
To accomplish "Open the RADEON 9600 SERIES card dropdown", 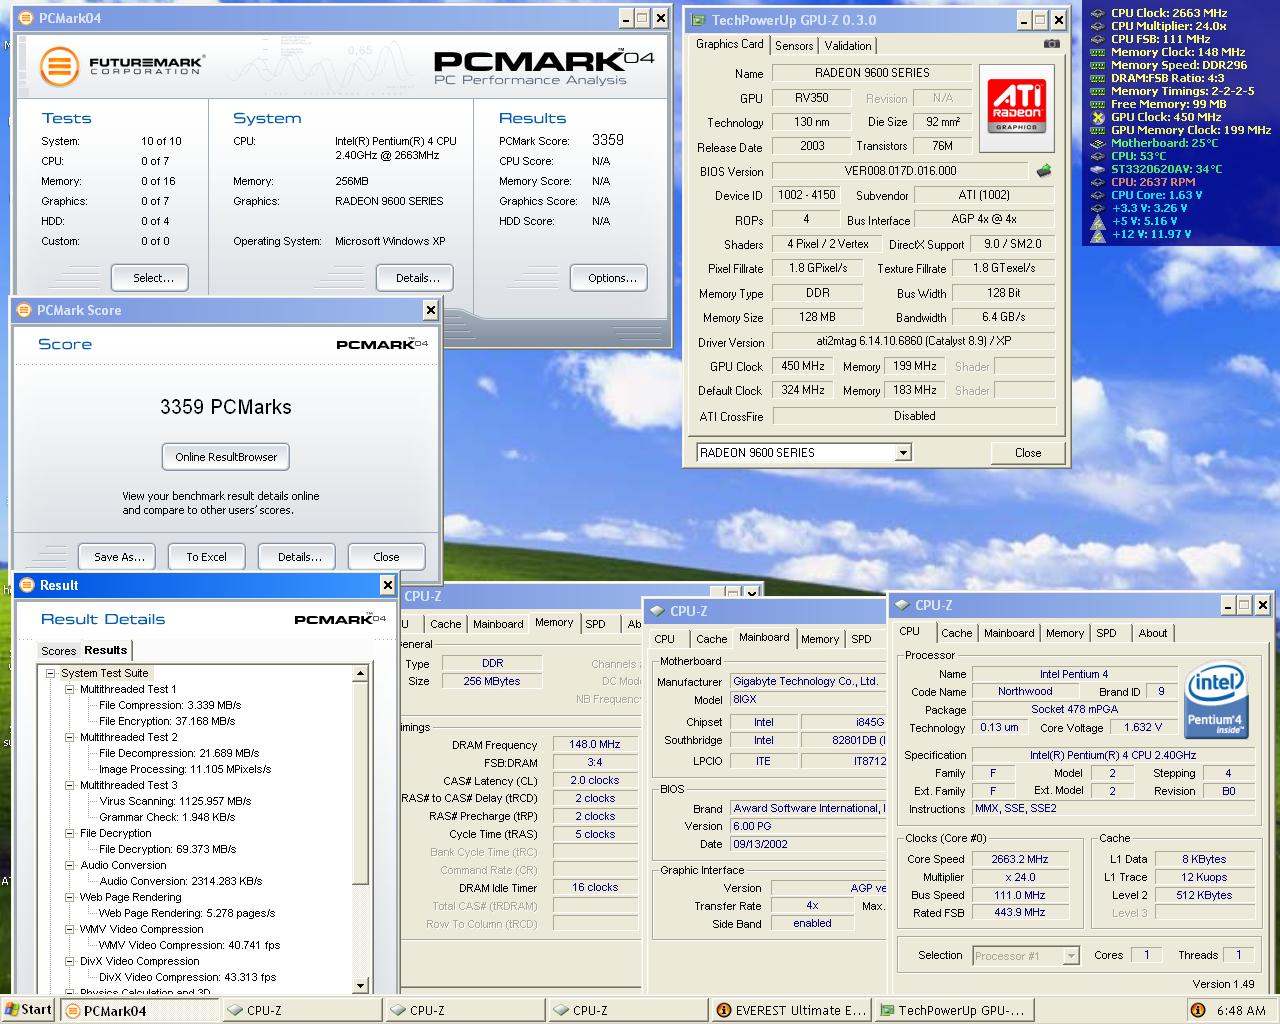I will [x=903, y=453].
